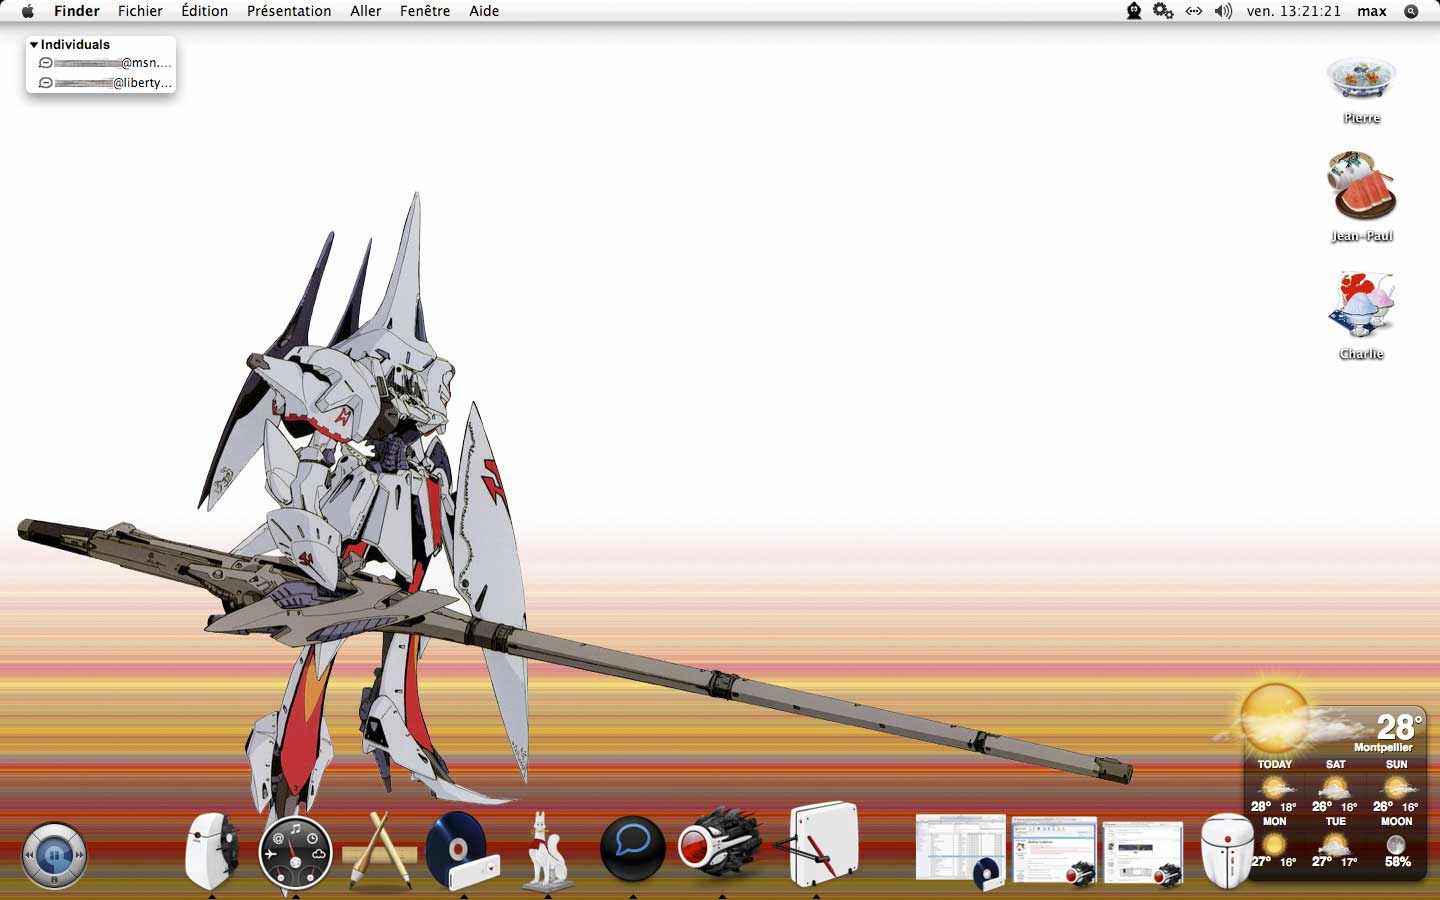Open the Édition menu
Screen dimensions: 1440x900
tap(204, 11)
